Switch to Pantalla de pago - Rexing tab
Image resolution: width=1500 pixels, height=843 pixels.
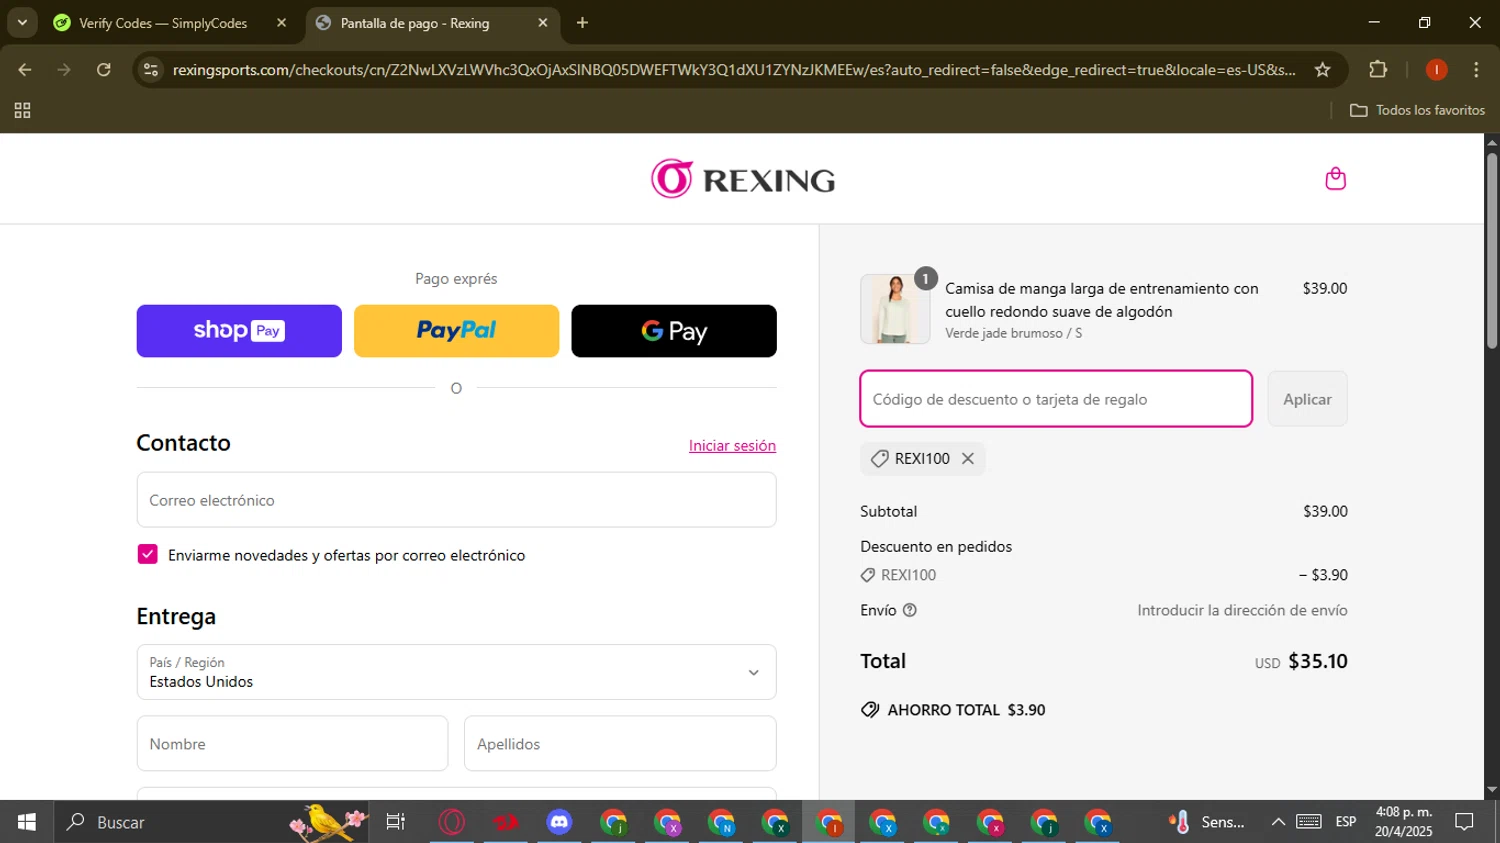coord(415,23)
